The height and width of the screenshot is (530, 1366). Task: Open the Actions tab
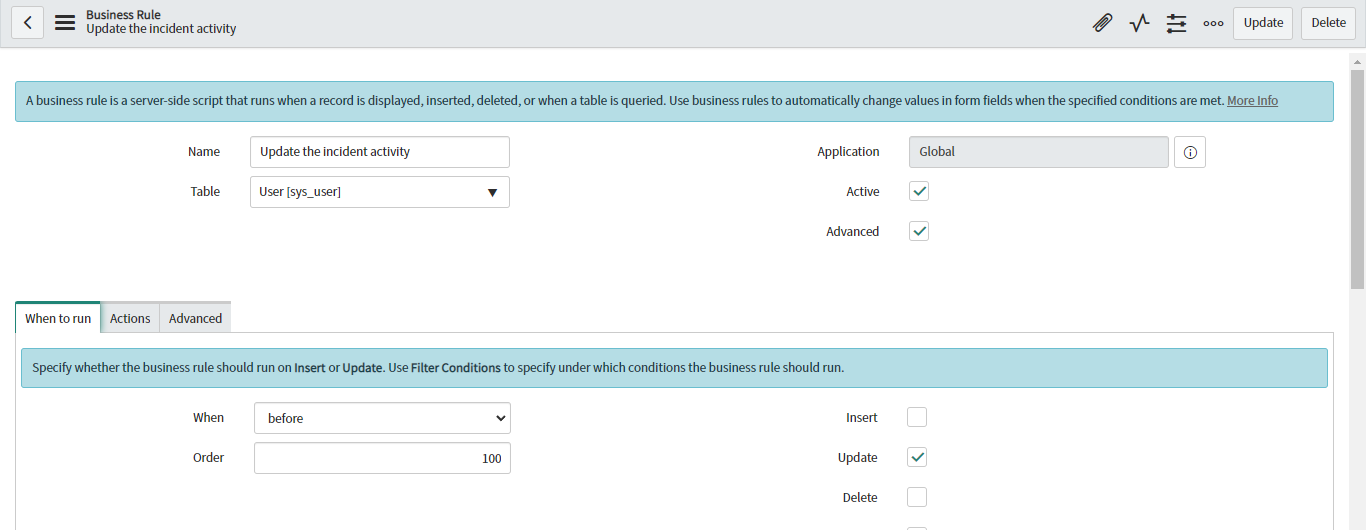tap(130, 318)
